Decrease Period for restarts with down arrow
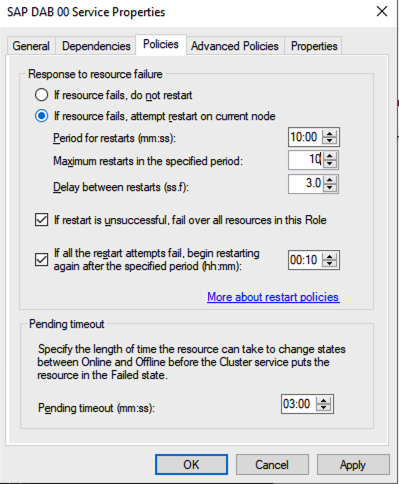399x484 pixels. click(330, 141)
